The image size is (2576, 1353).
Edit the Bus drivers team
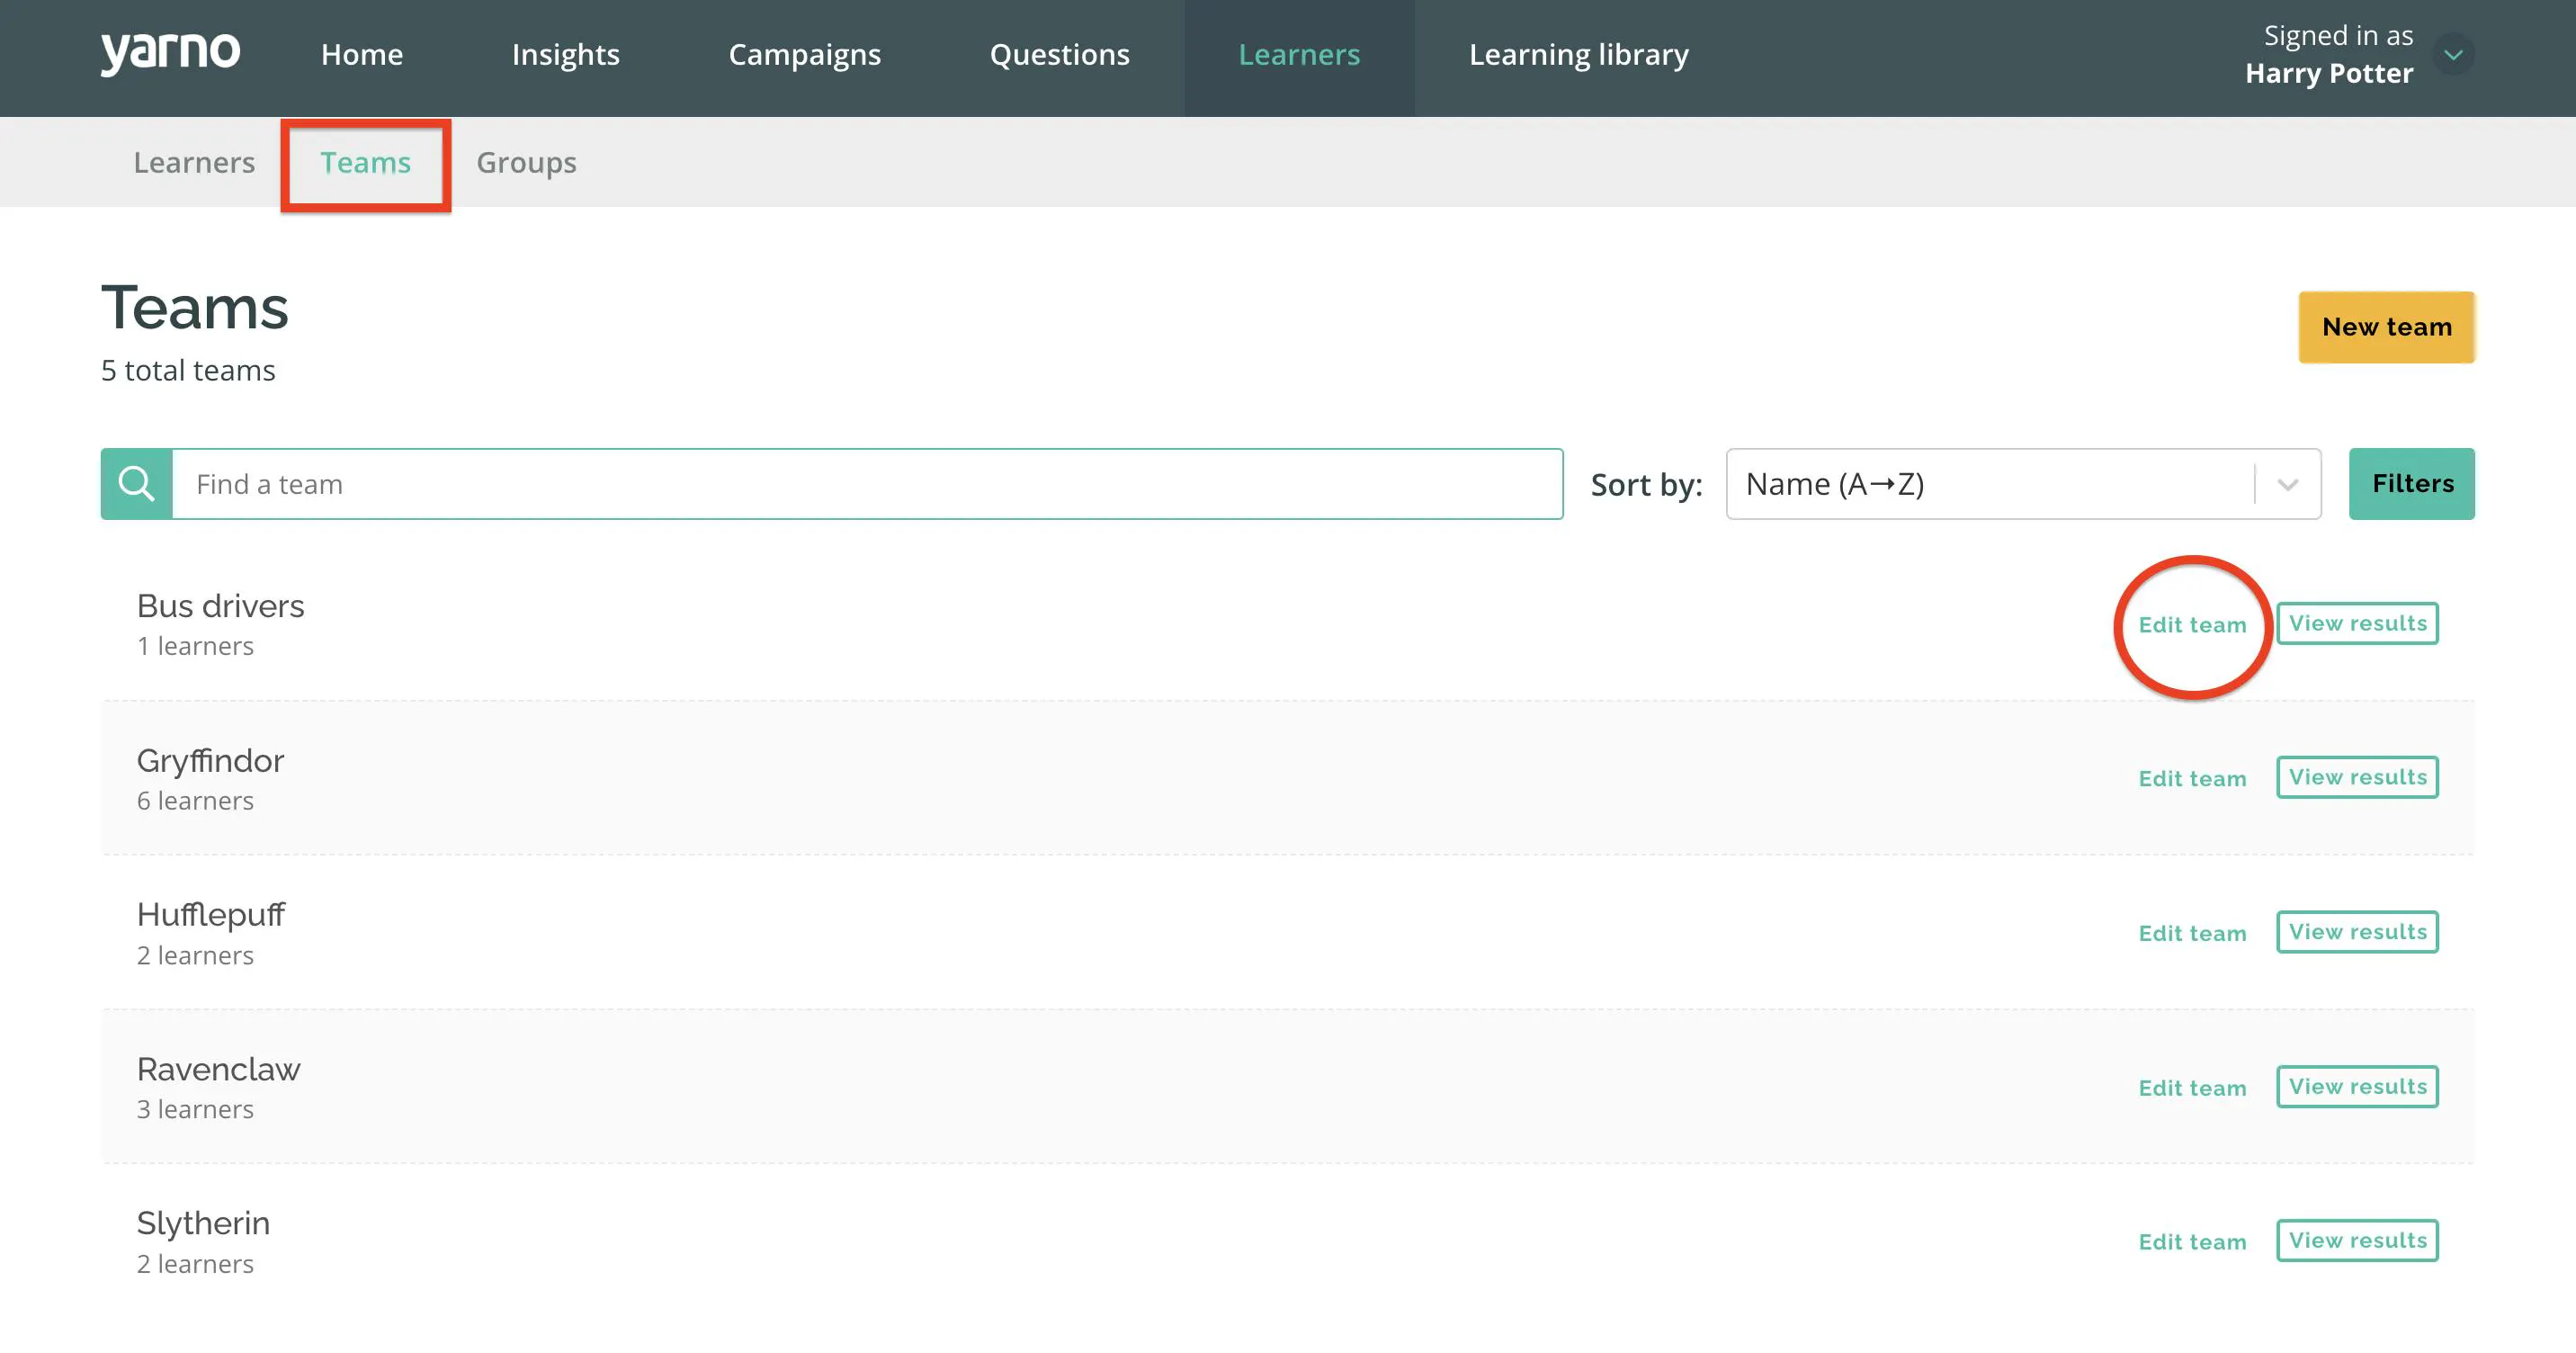pyautogui.click(x=2192, y=625)
